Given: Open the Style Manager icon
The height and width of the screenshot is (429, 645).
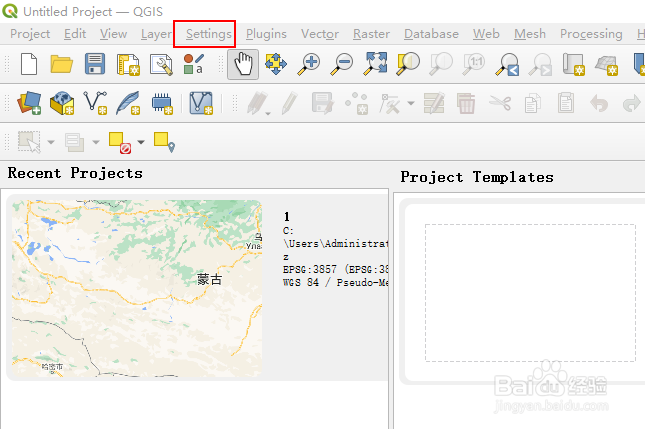Looking at the screenshot, I should pos(193,64).
